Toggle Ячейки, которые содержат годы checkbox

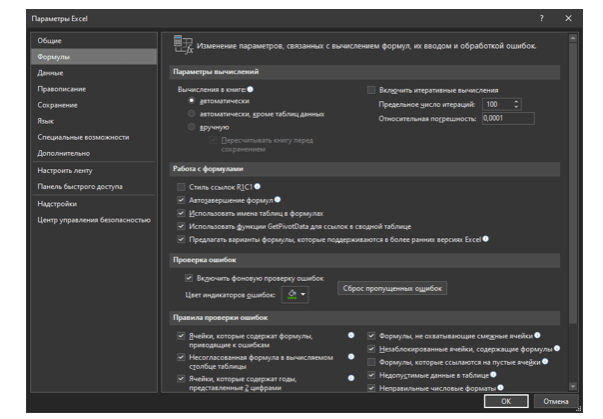pyautogui.click(x=181, y=379)
